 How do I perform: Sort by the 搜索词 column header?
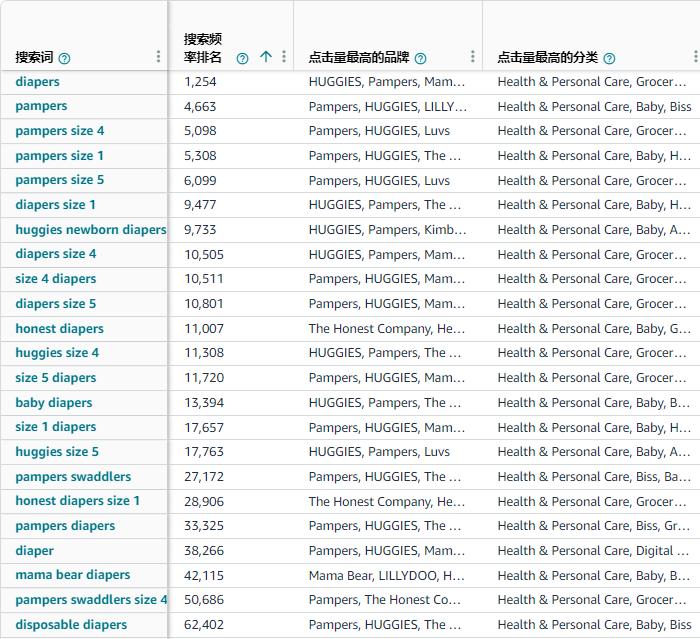point(34,58)
